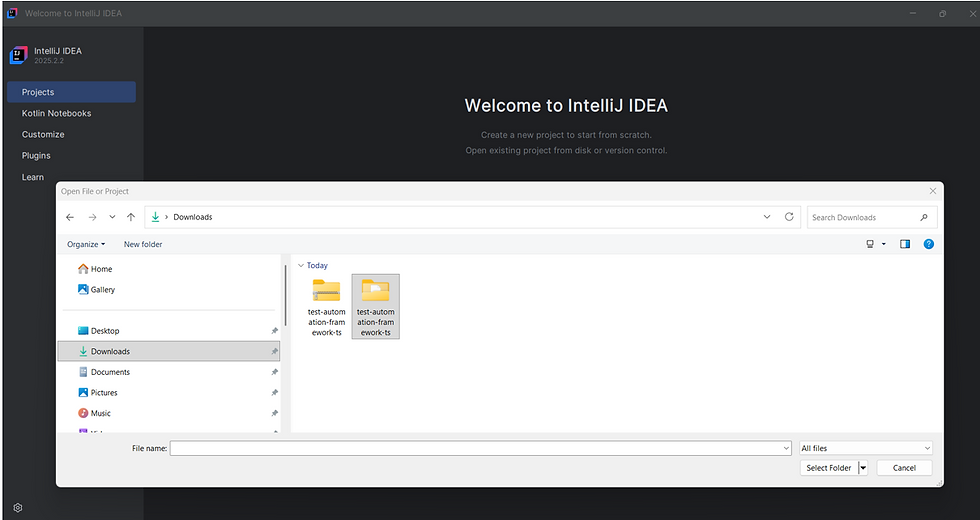Go forward with the right arrow
Screen dimensions: 980x520
click(x=92, y=217)
